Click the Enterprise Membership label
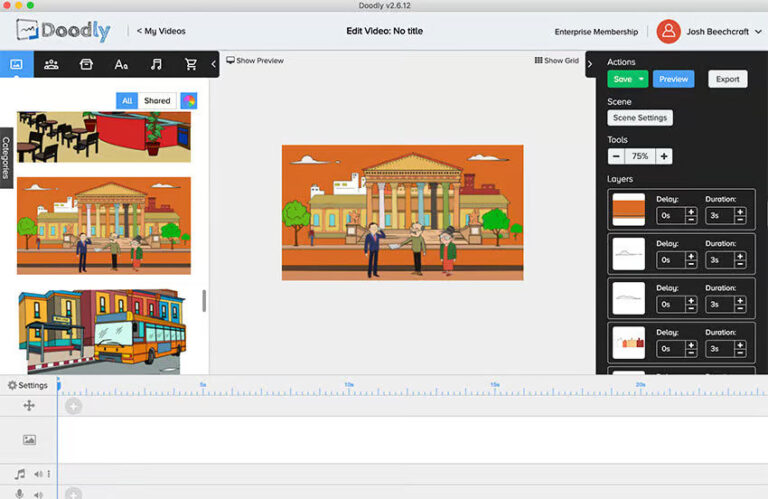The width and height of the screenshot is (768, 499). click(596, 32)
